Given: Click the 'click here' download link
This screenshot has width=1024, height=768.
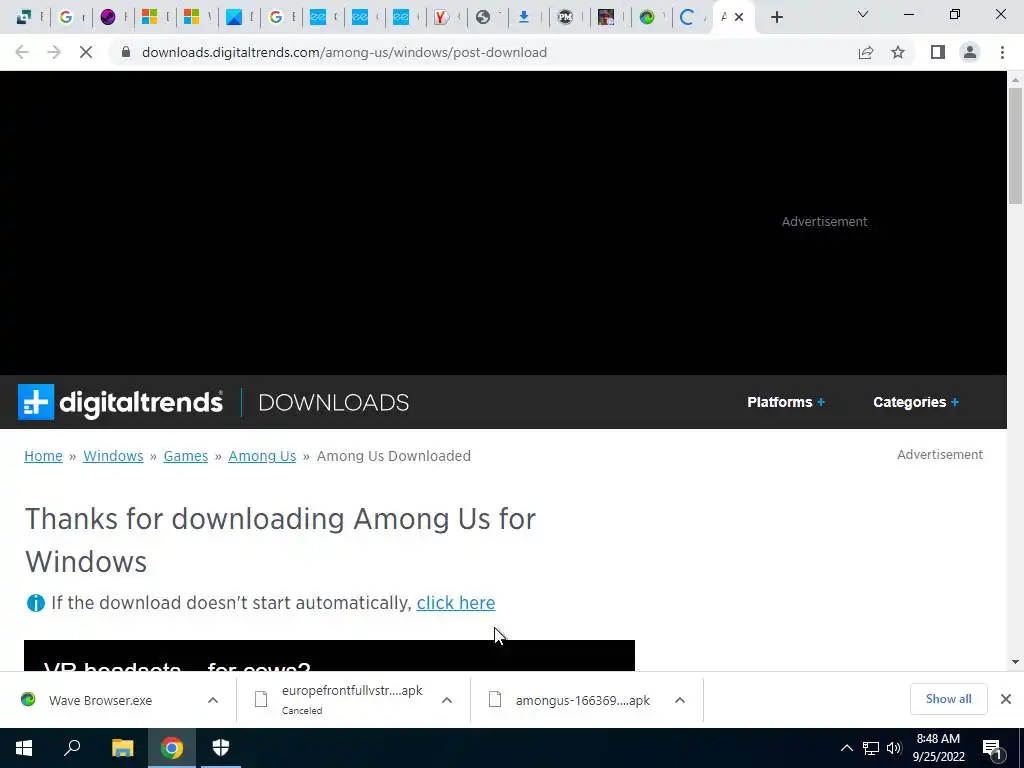Looking at the screenshot, I should [x=456, y=602].
